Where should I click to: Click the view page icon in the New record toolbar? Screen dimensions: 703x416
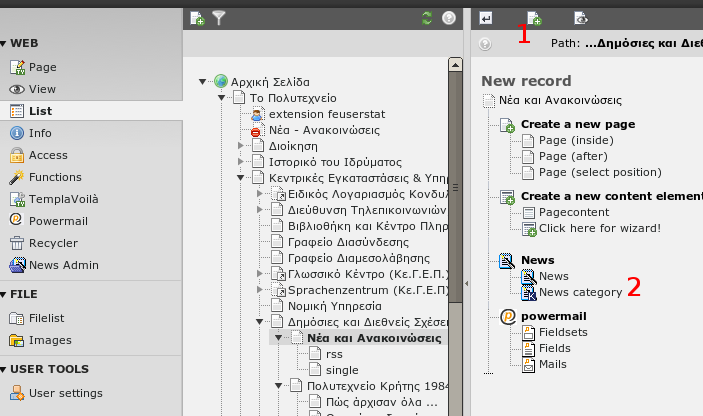(580, 17)
